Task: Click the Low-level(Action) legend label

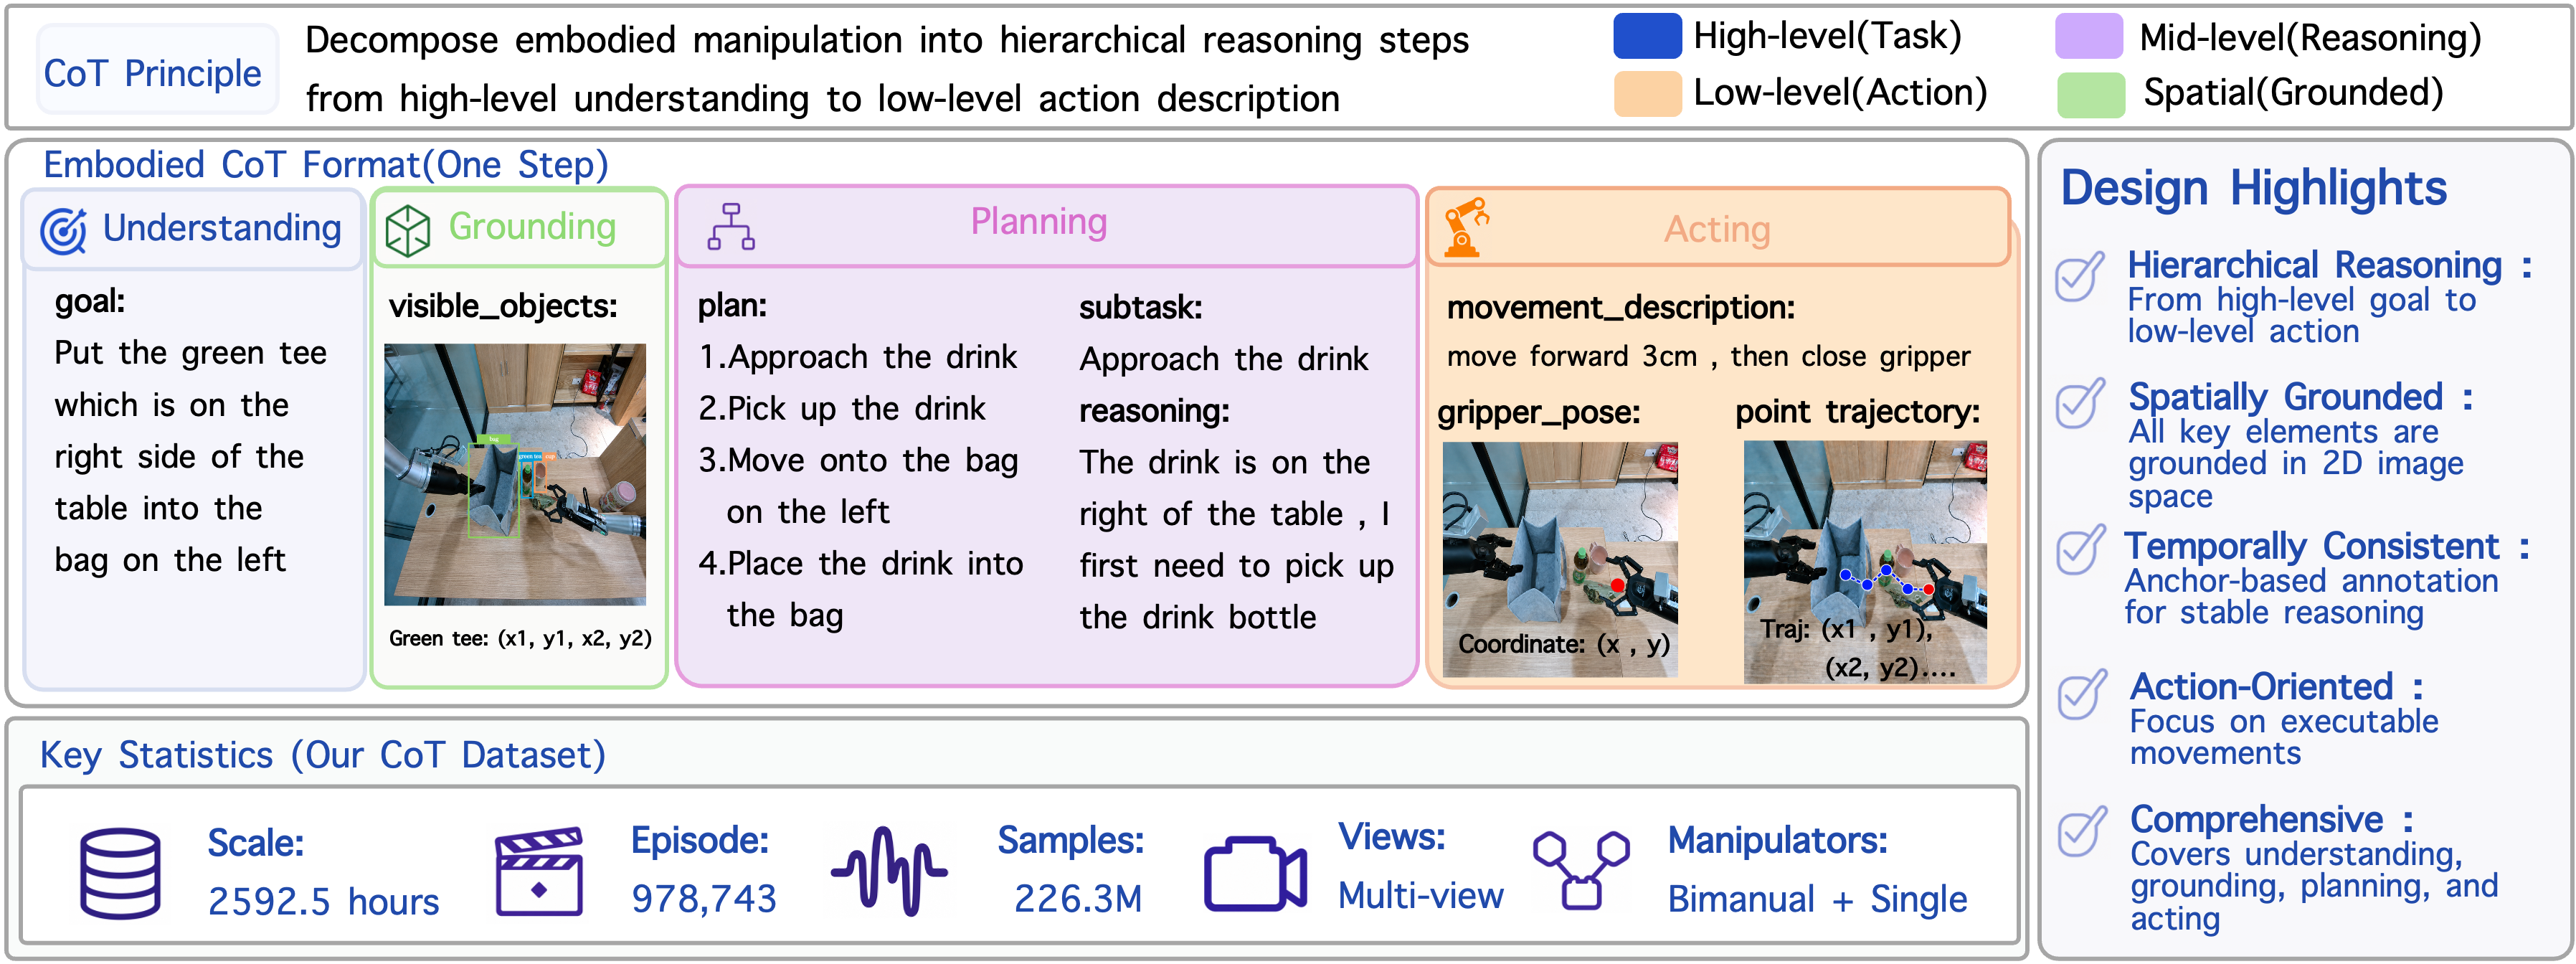Action: tap(1840, 93)
